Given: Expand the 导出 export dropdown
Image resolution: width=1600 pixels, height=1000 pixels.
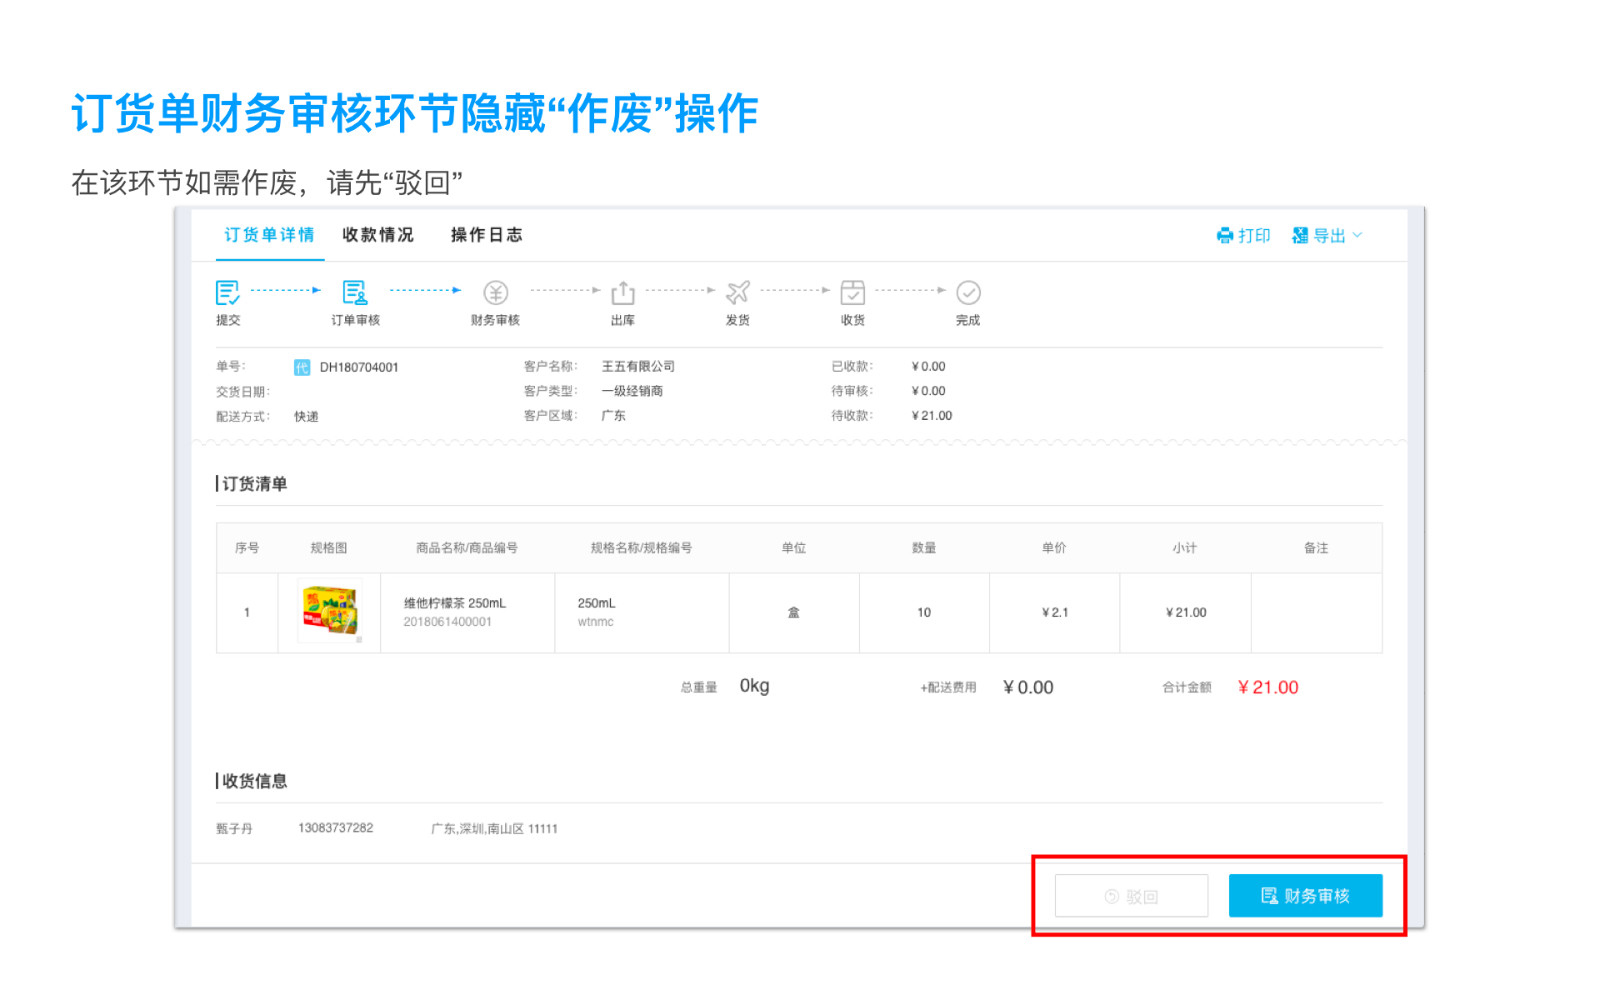Looking at the screenshot, I should click(x=1328, y=236).
